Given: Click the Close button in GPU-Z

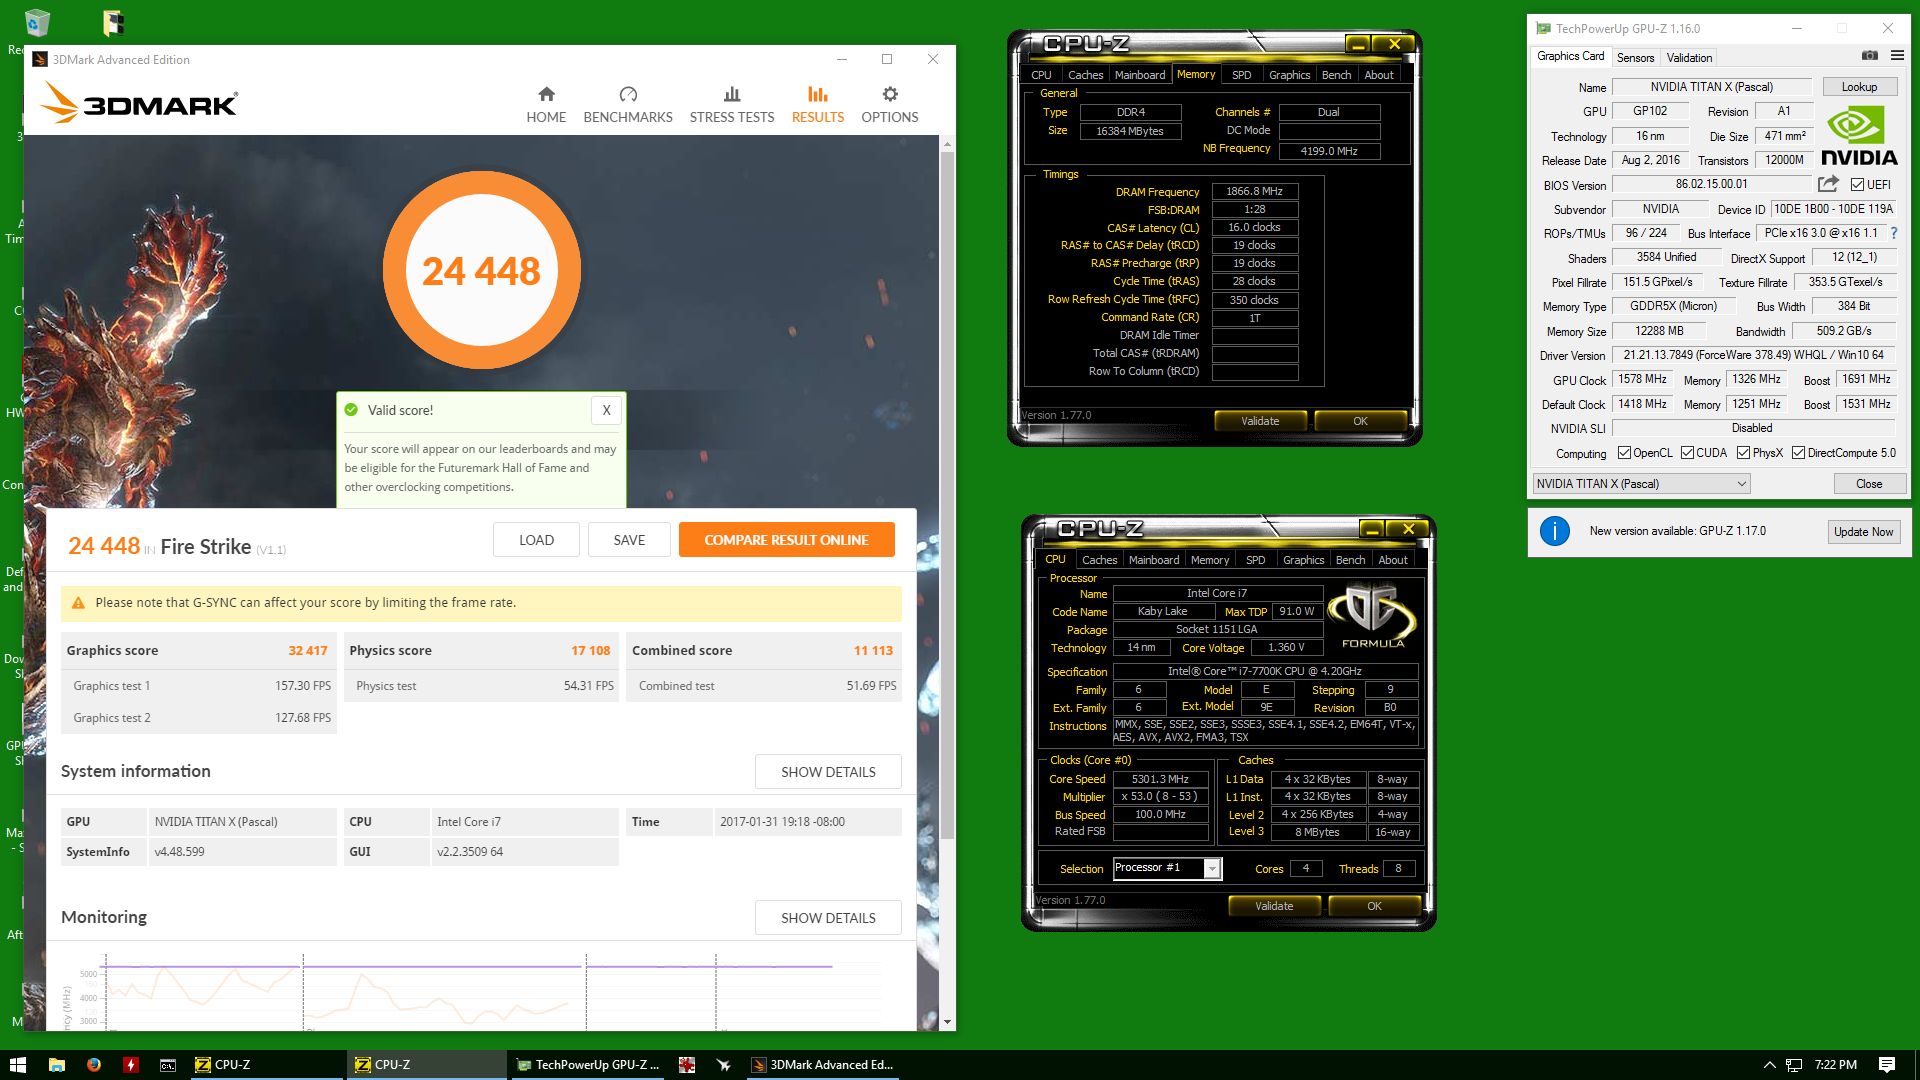Looking at the screenshot, I should tap(1868, 484).
